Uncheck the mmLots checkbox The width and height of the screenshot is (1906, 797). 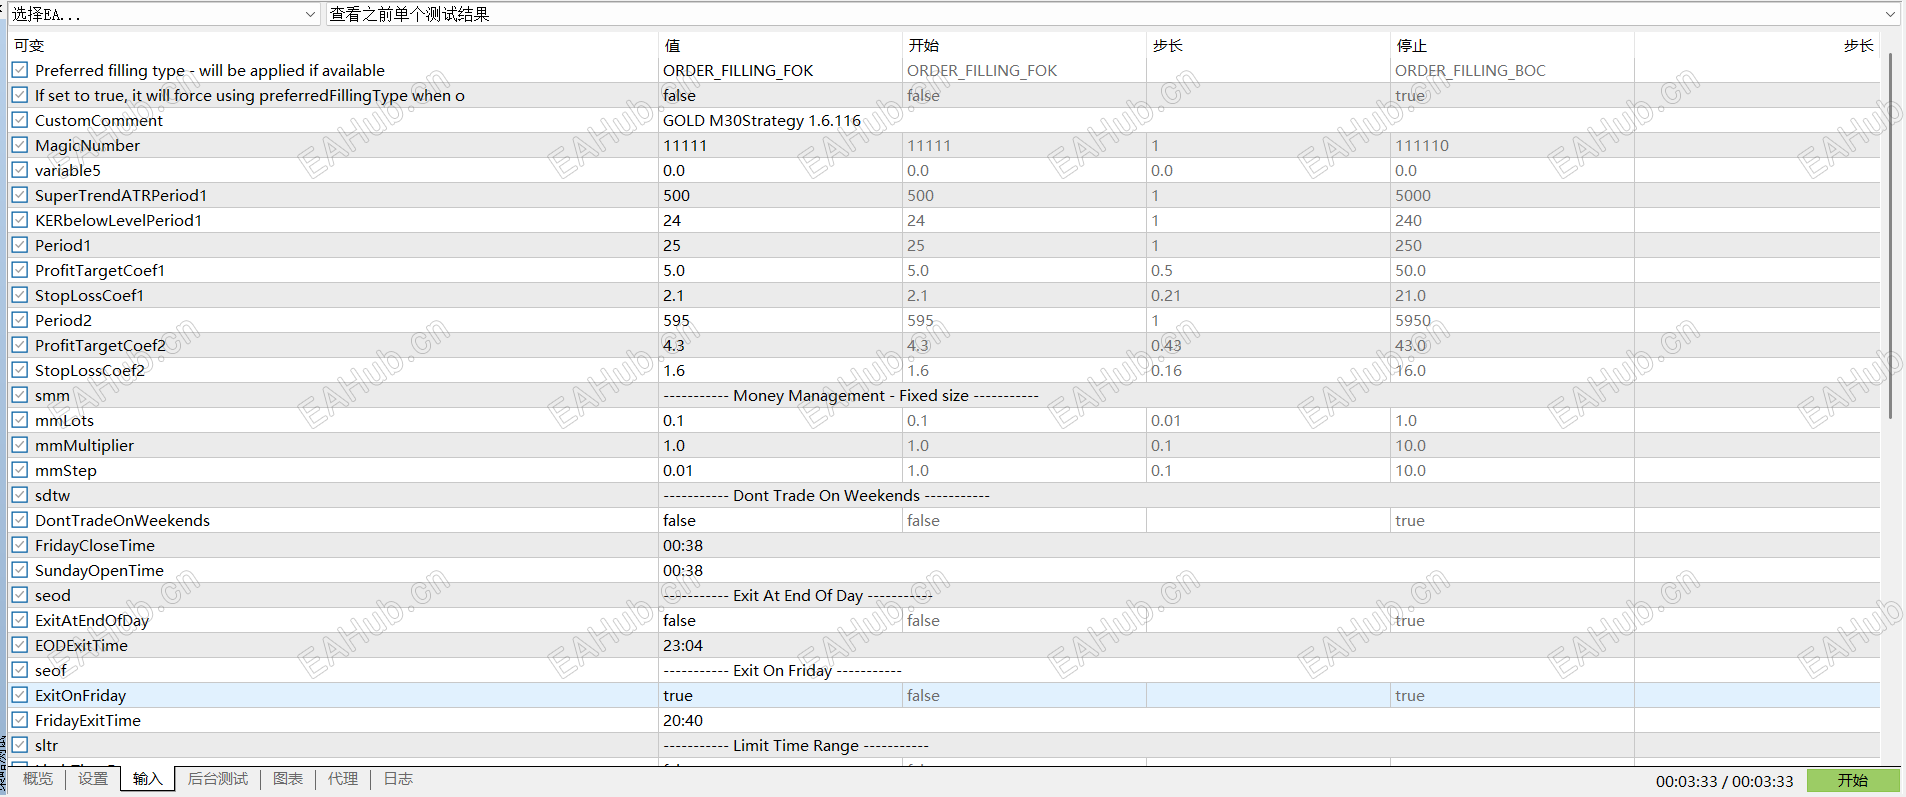pyautogui.click(x=20, y=420)
